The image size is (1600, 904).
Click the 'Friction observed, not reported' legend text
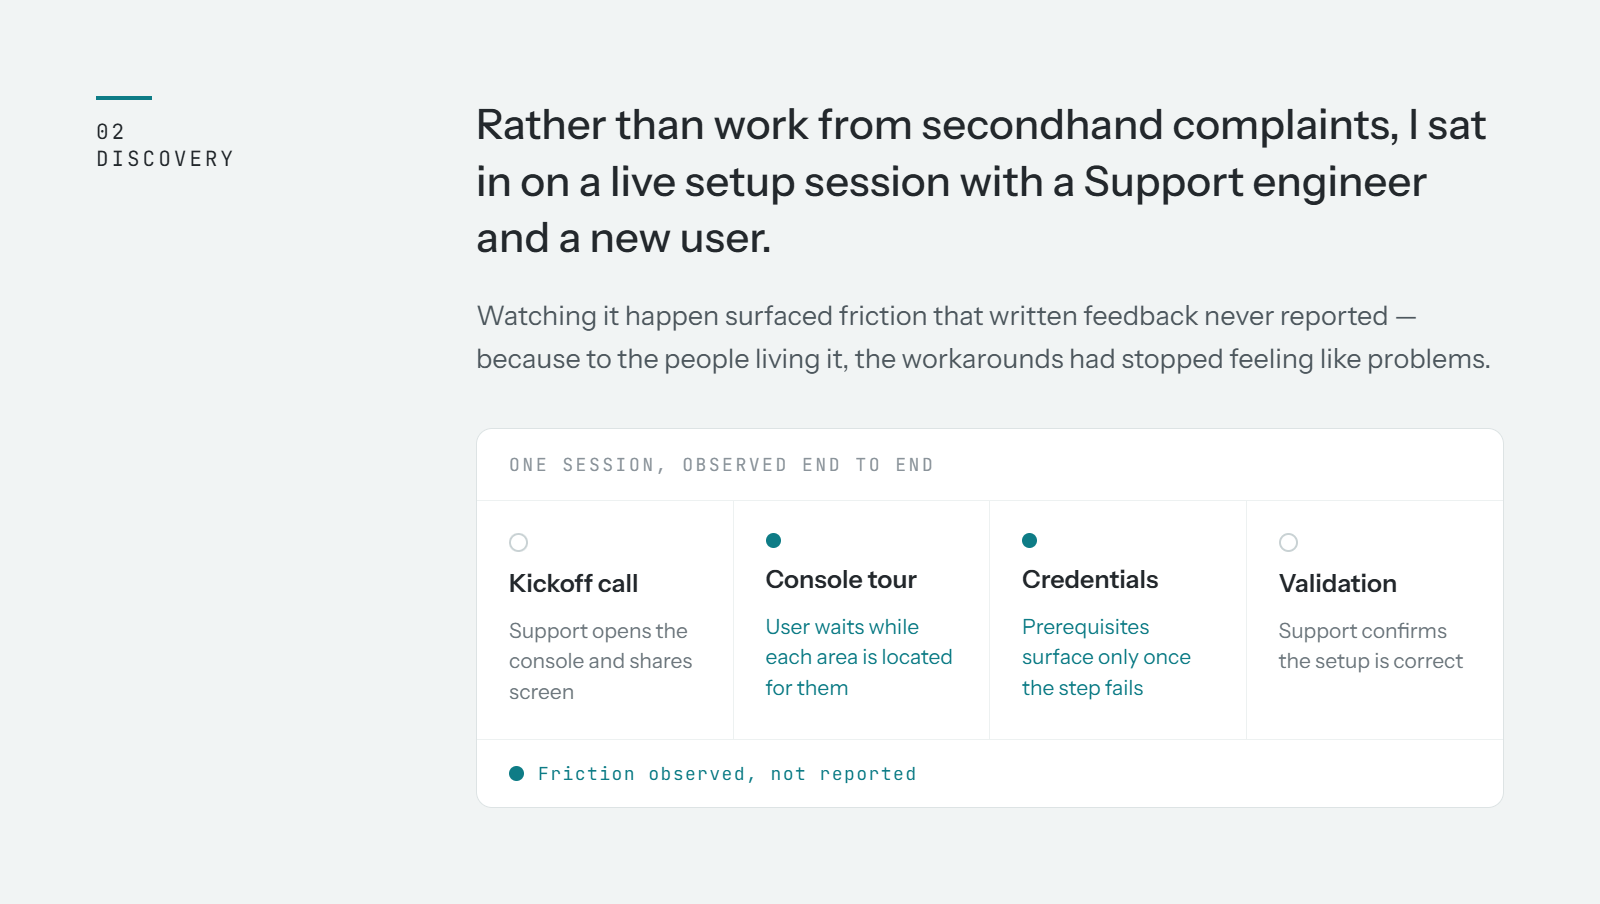727,774
